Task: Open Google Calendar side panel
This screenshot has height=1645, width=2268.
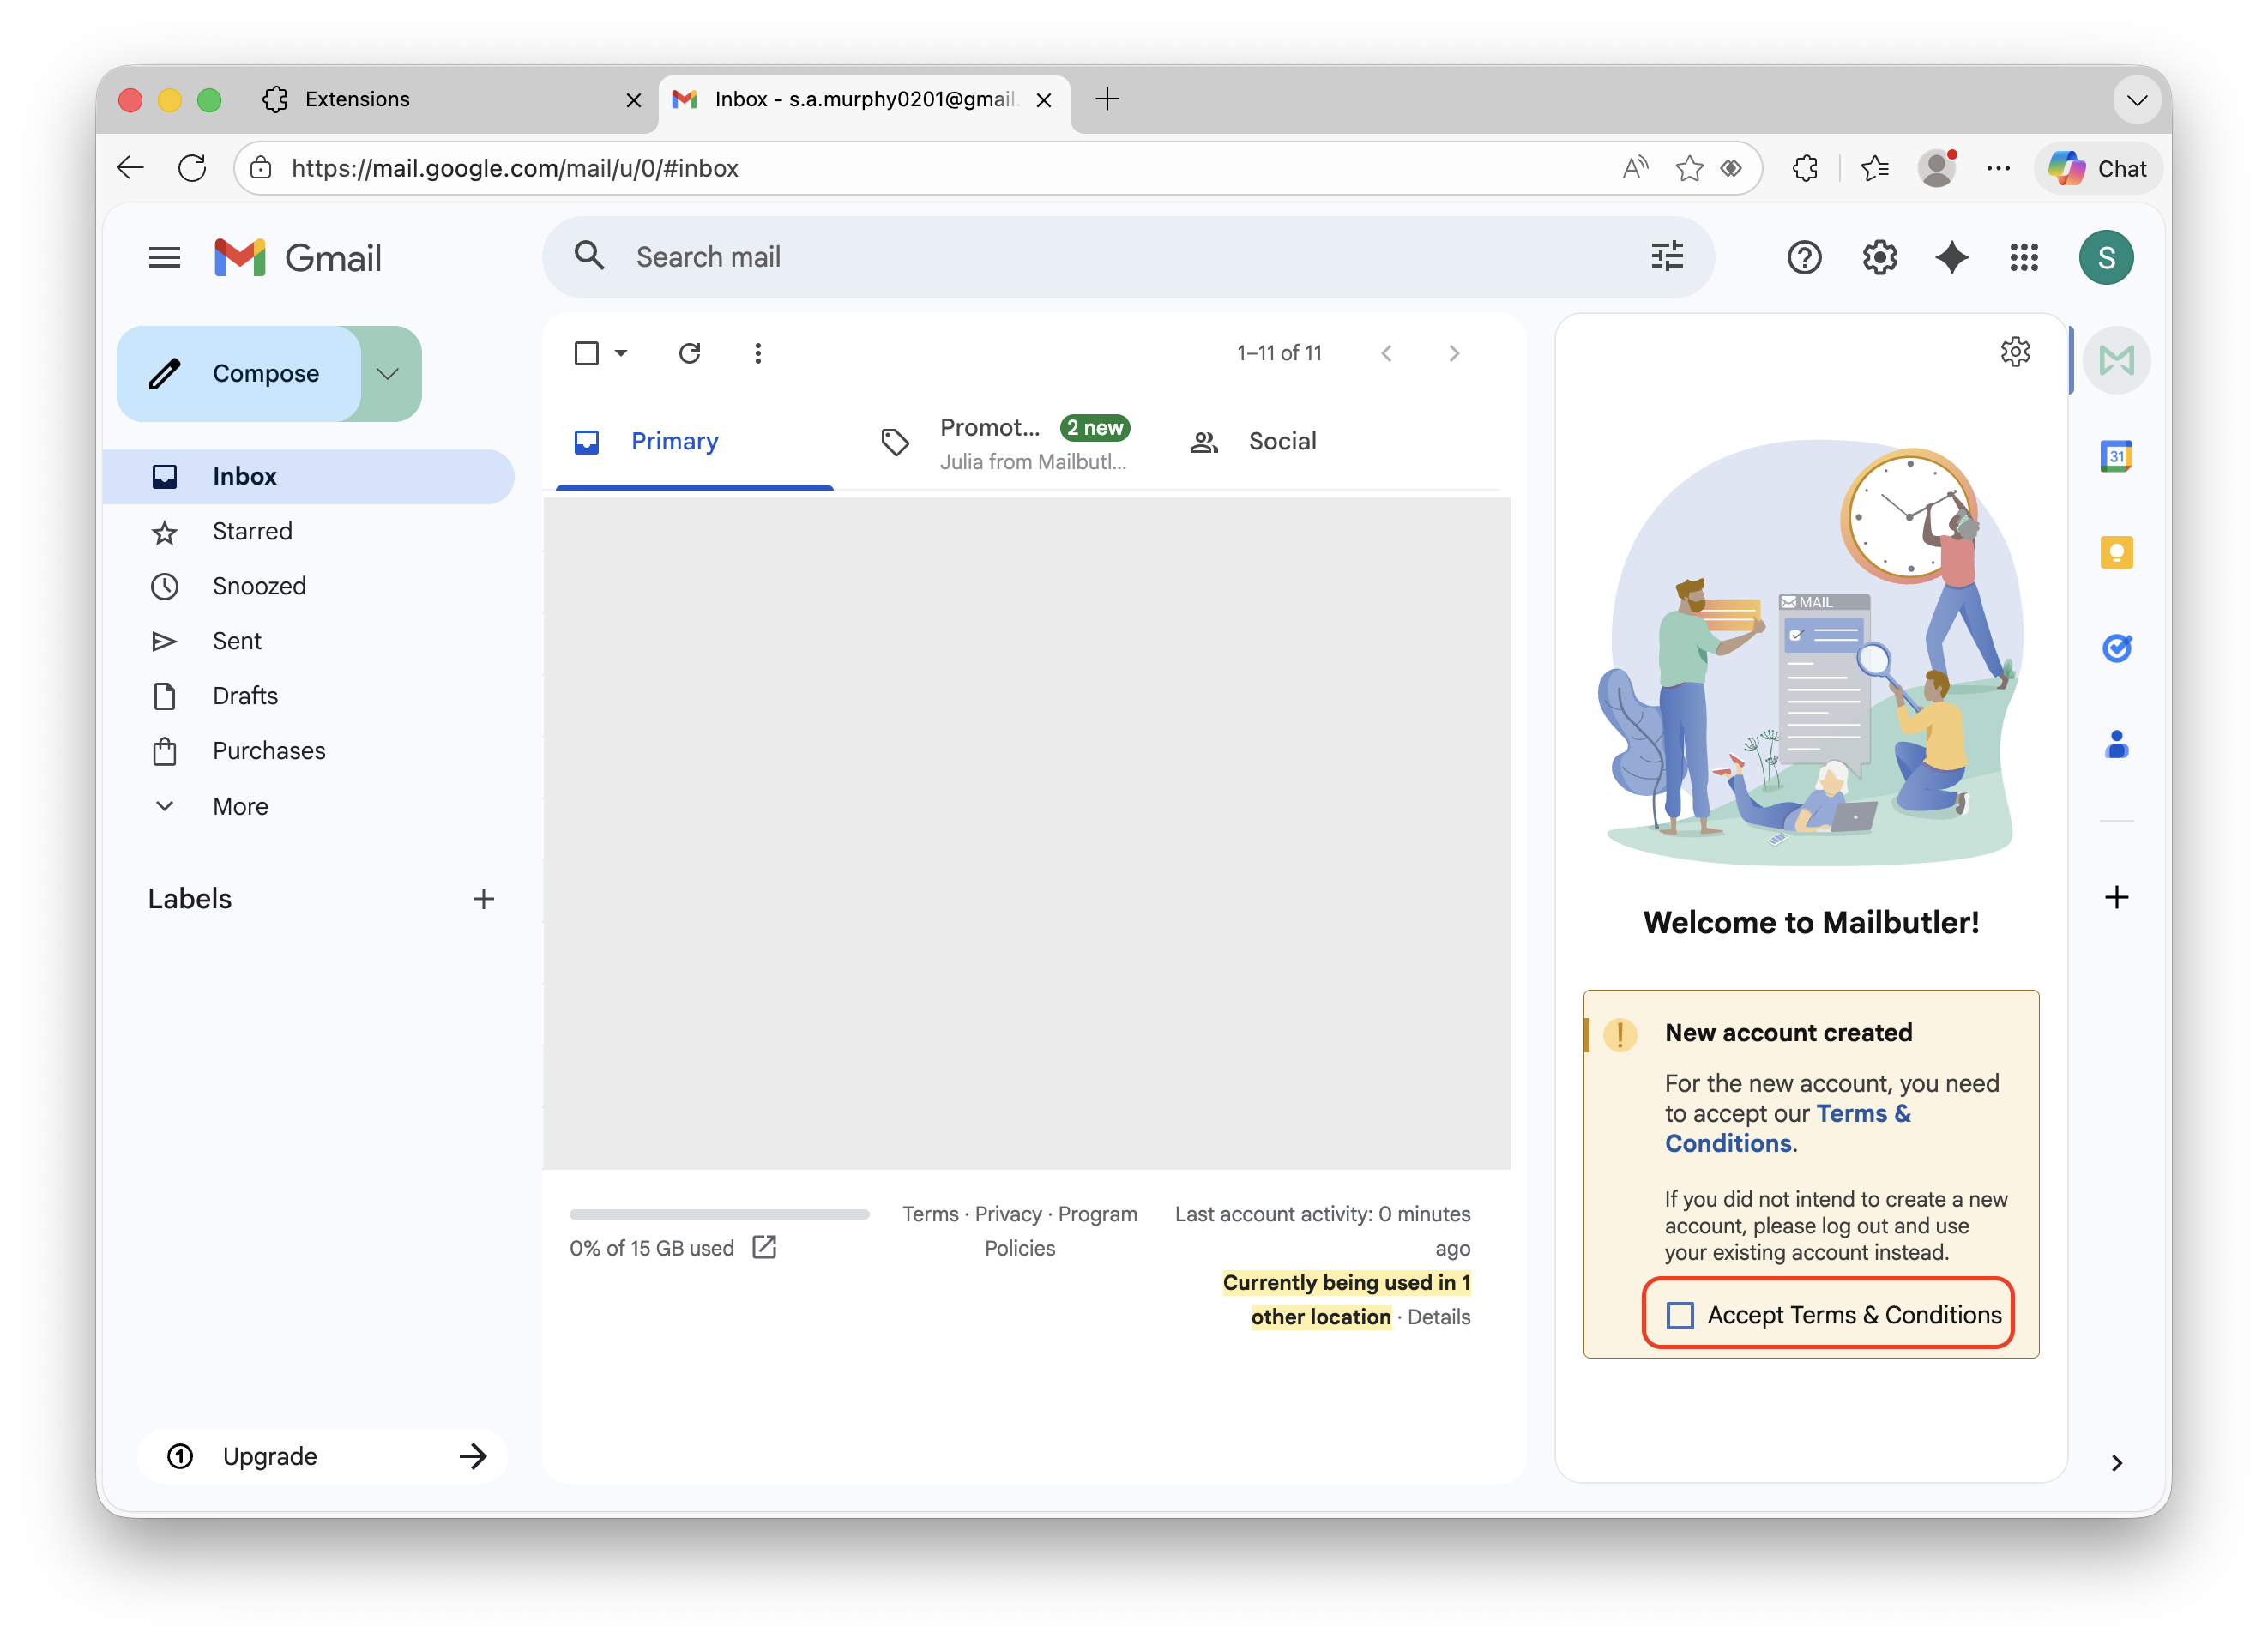Action: point(2116,456)
